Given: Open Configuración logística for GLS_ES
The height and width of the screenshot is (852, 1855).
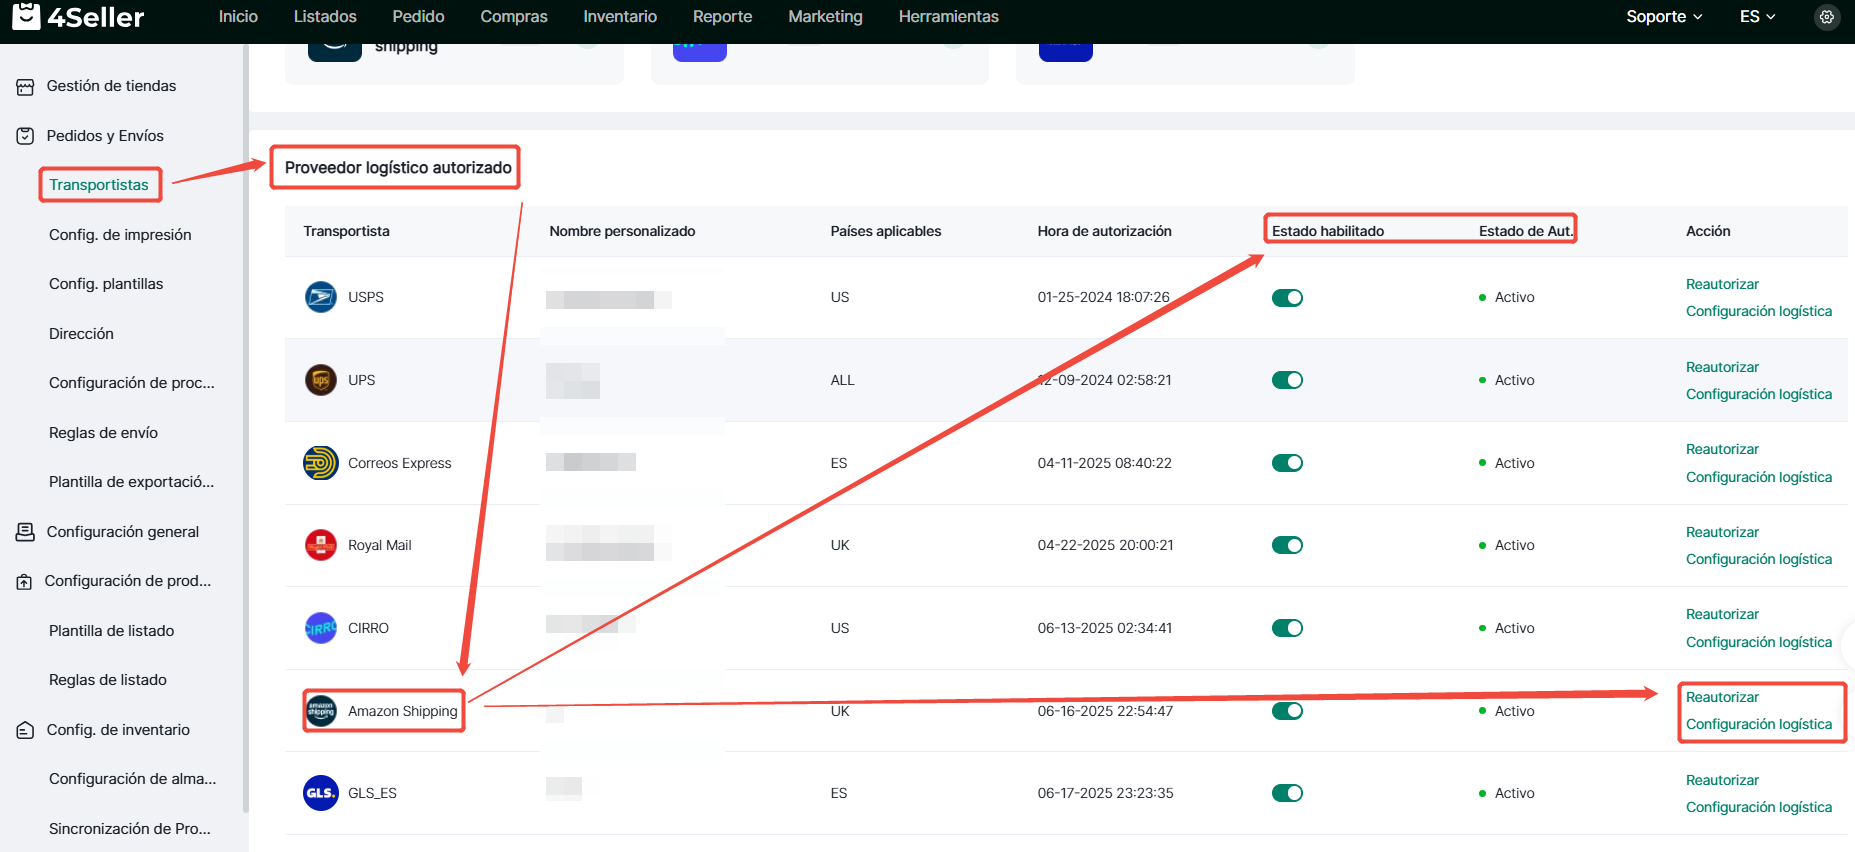Looking at the screenshot, I should pos(1759,807).
